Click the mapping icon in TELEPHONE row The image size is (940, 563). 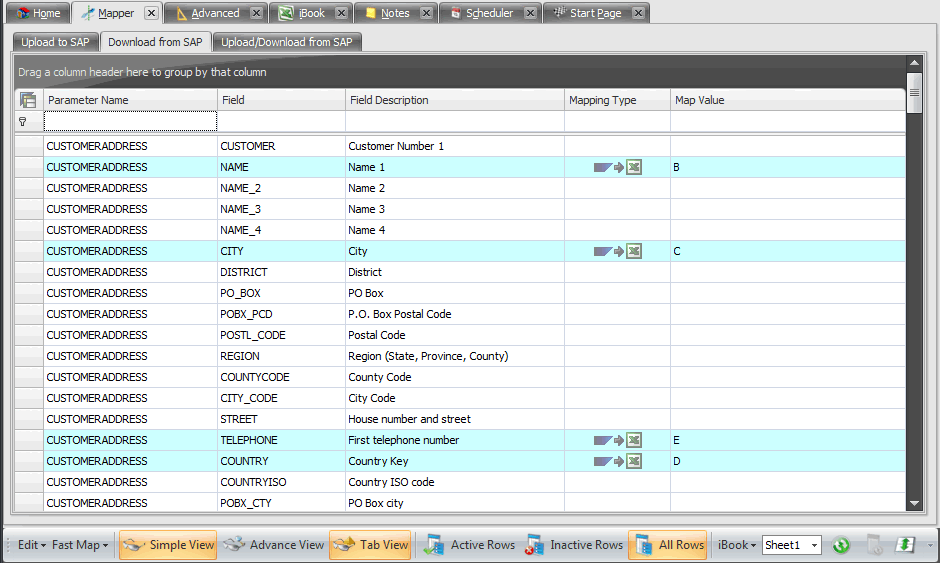click(x=617, y=441)
